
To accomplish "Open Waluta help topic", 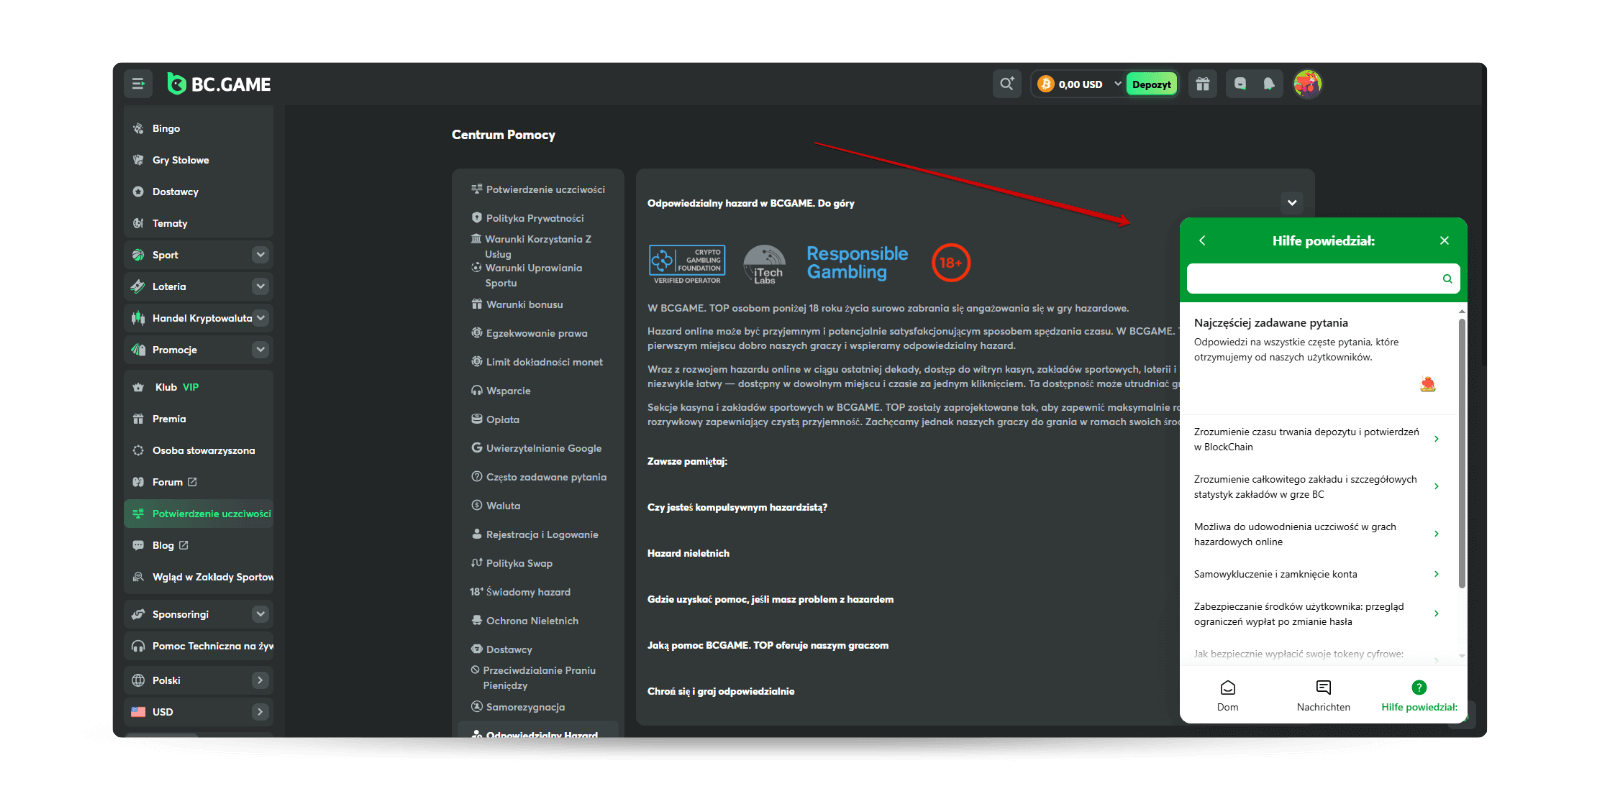I will click(x=496, y=506).
